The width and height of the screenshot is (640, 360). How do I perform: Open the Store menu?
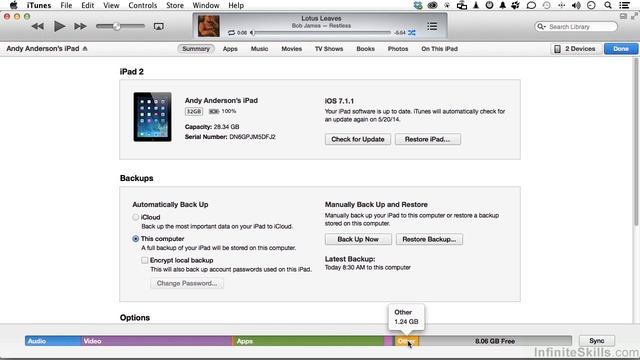pos(175,5)
